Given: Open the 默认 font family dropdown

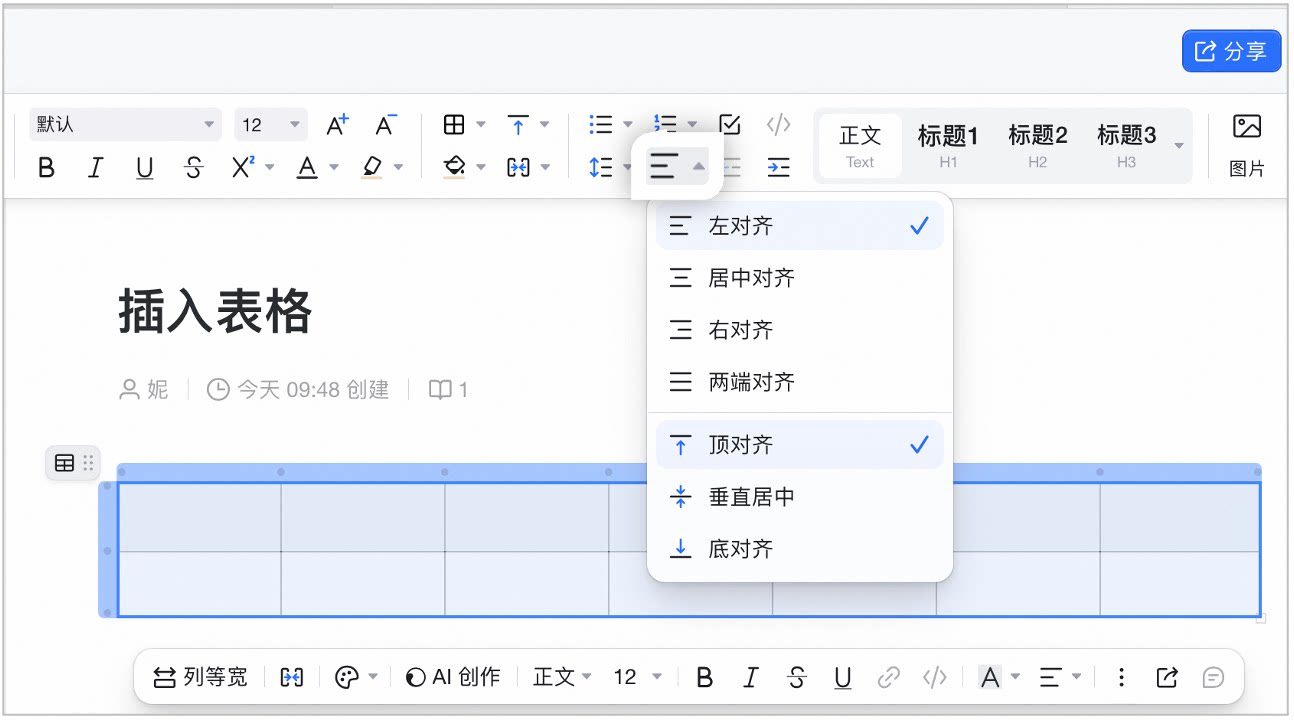Looking at the screenshot, I should (x=125, y=125).
